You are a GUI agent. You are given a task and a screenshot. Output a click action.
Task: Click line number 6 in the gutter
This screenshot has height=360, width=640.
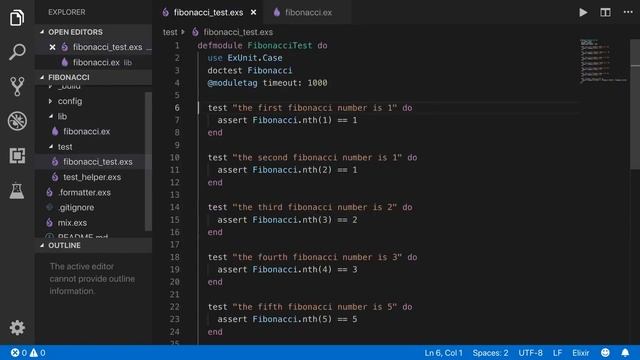[177, 108]
